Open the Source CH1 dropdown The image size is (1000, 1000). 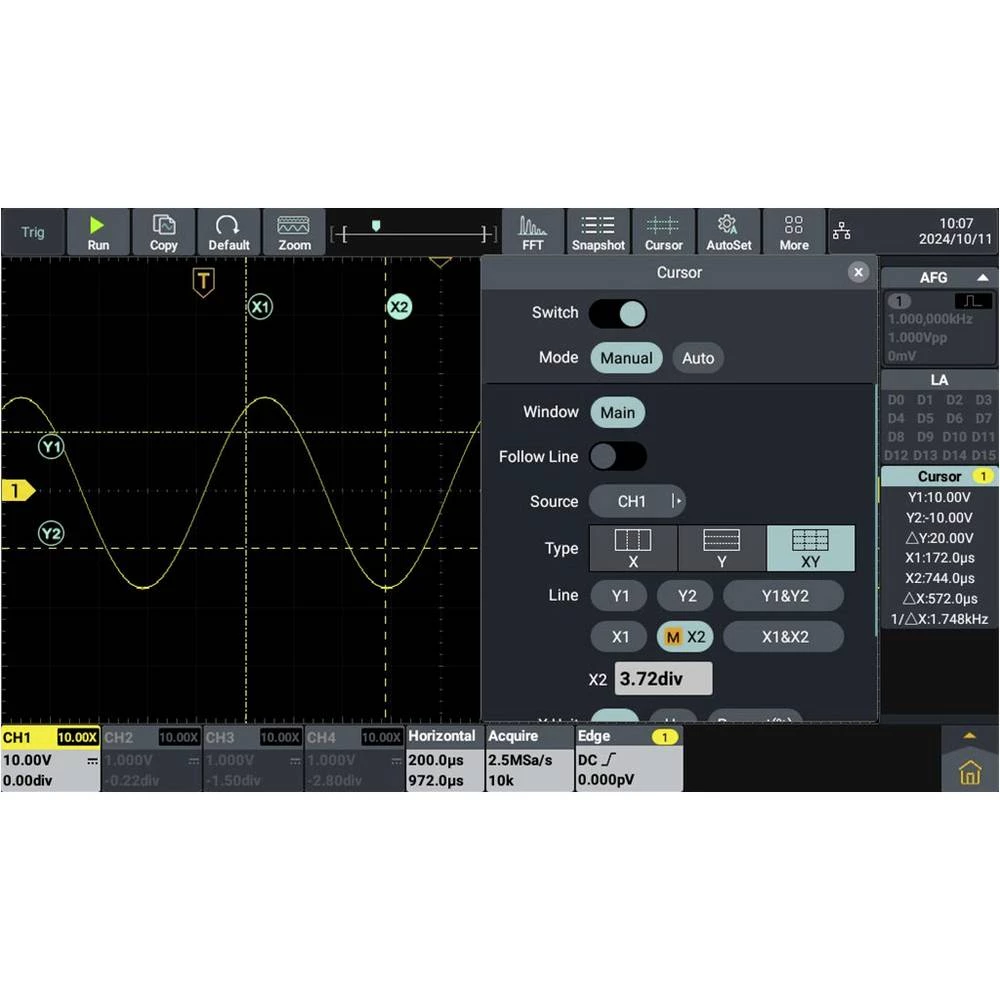(x=637, y=502)
